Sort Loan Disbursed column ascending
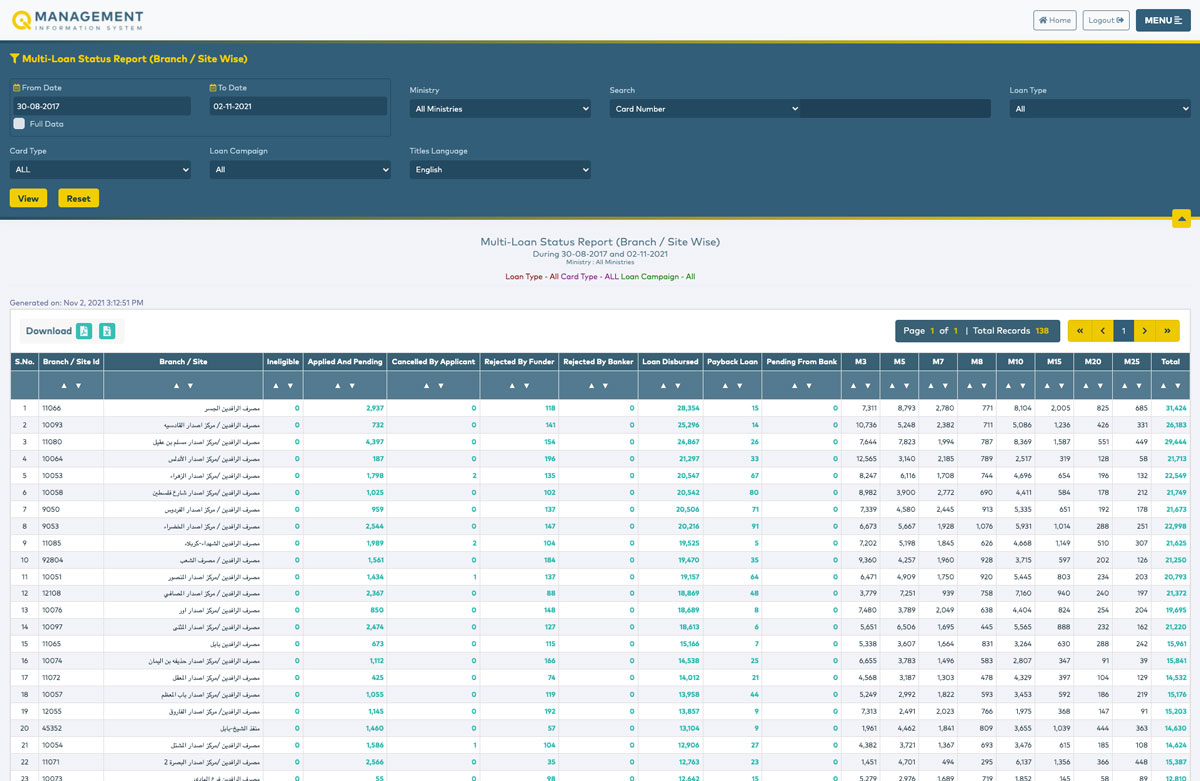This screenshot has height=781, width=1200. (662, 385)
